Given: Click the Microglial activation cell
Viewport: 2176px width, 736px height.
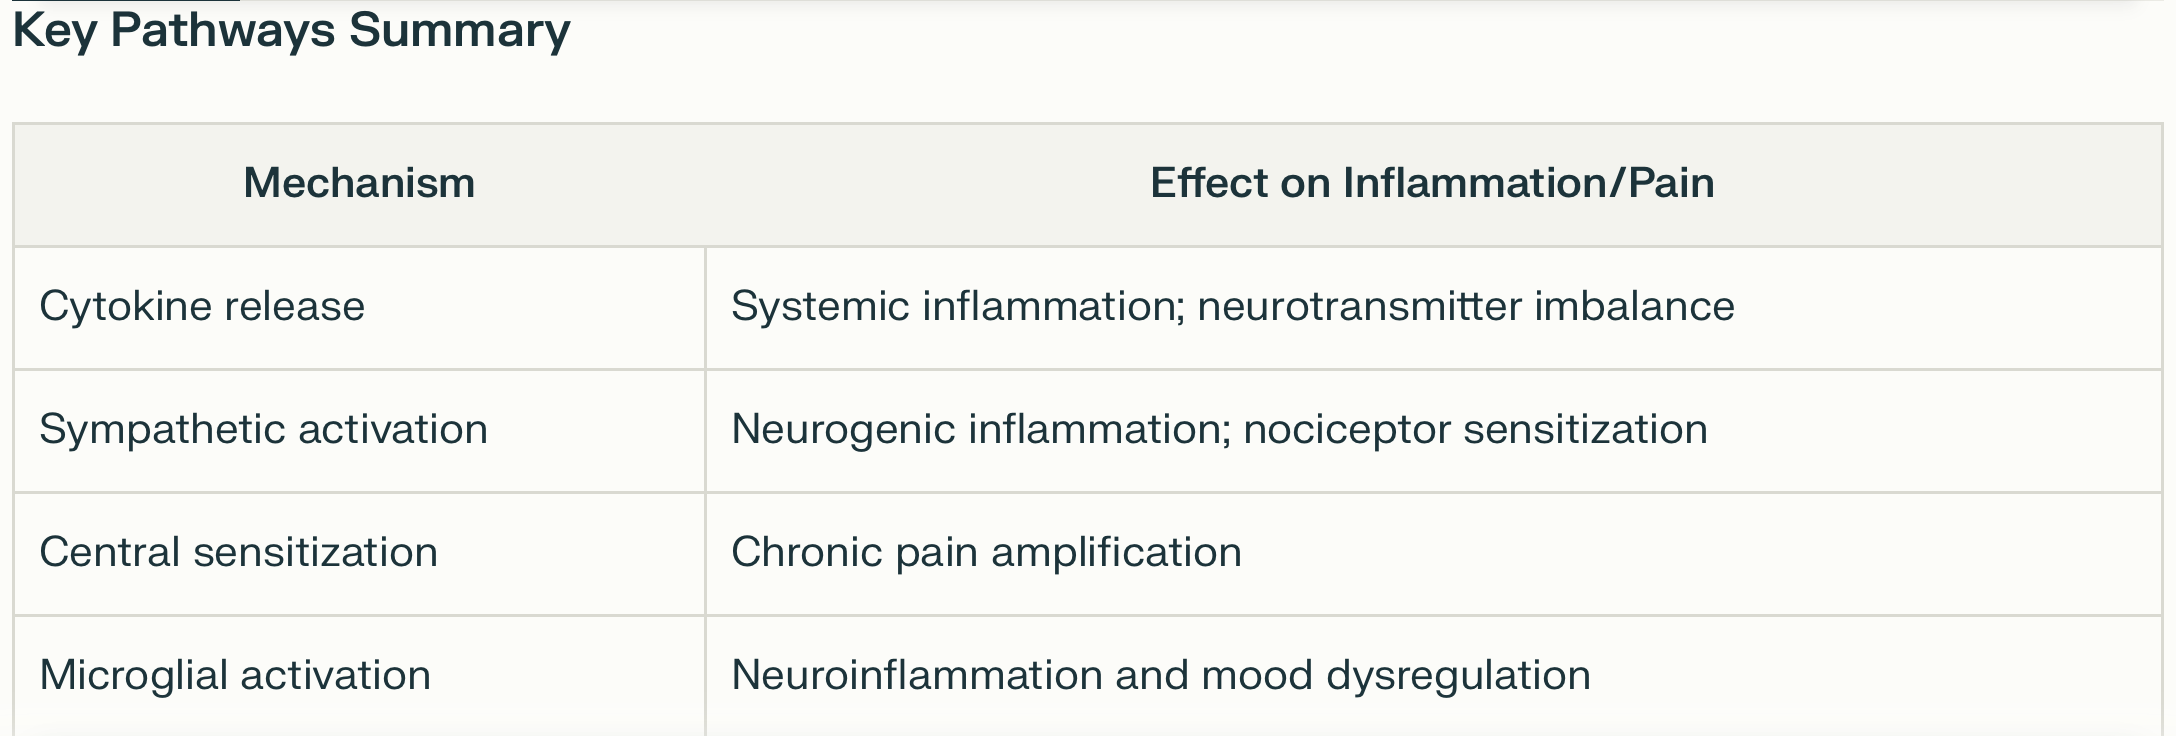Looking at the screenshot, I should pyautogui.click(x=359, y=677).
